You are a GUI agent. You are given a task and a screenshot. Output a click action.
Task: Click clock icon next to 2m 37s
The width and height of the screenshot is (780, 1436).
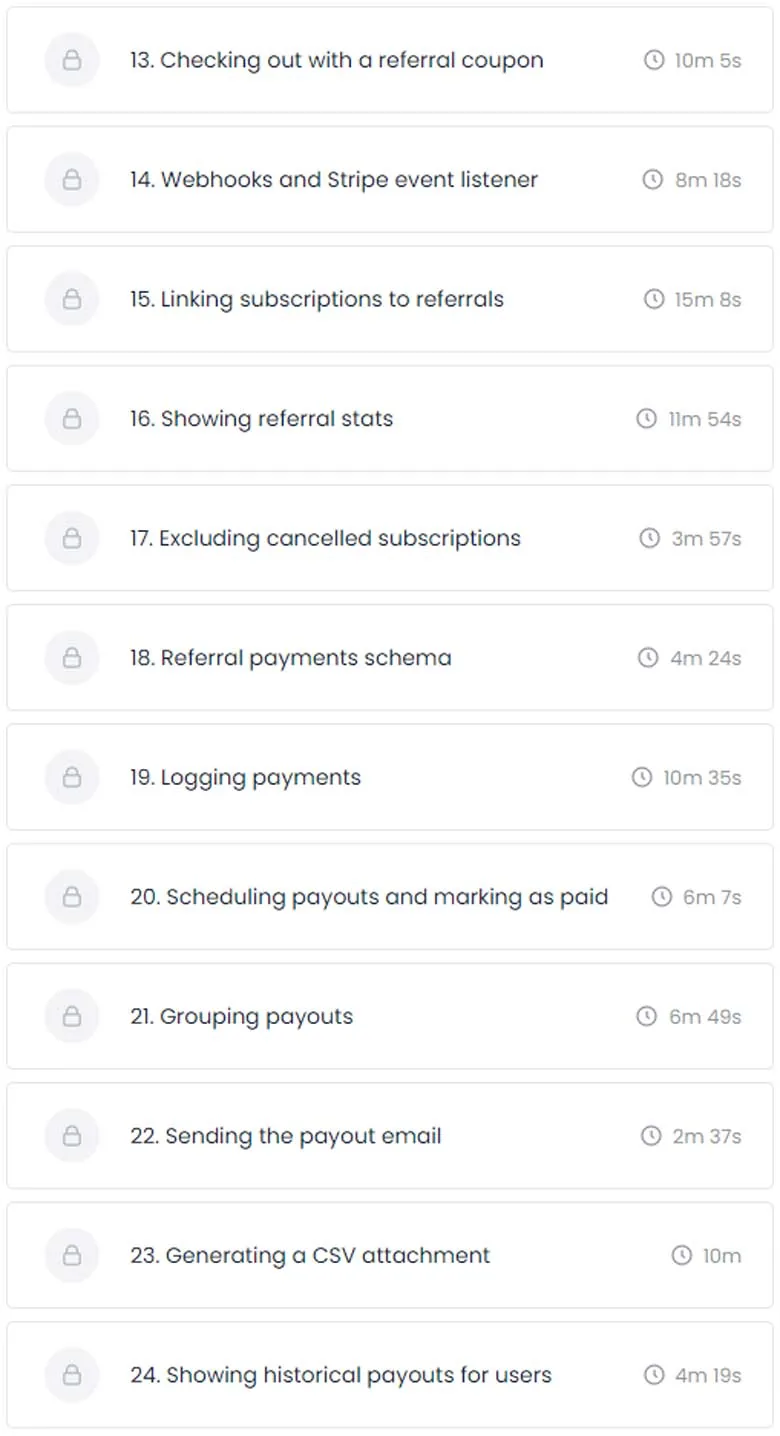tap(651, 1136)
